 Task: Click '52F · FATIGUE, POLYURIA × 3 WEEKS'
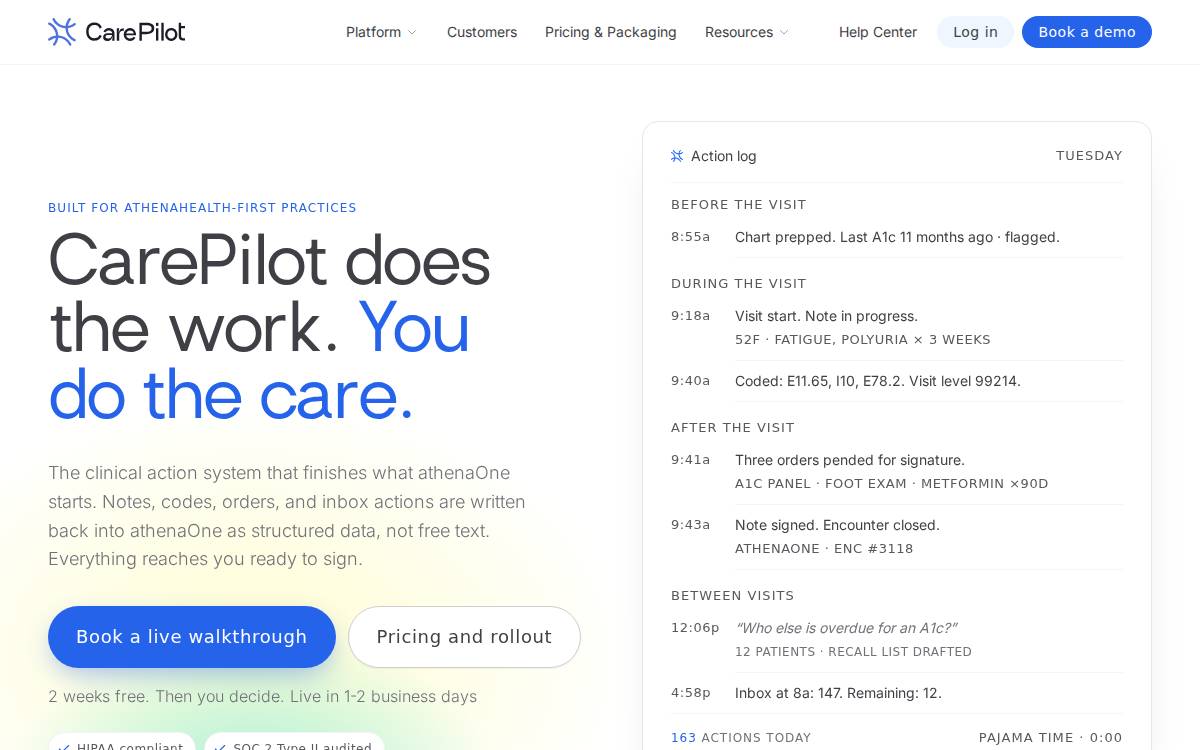pyautogui.click(x=863, y=340)
